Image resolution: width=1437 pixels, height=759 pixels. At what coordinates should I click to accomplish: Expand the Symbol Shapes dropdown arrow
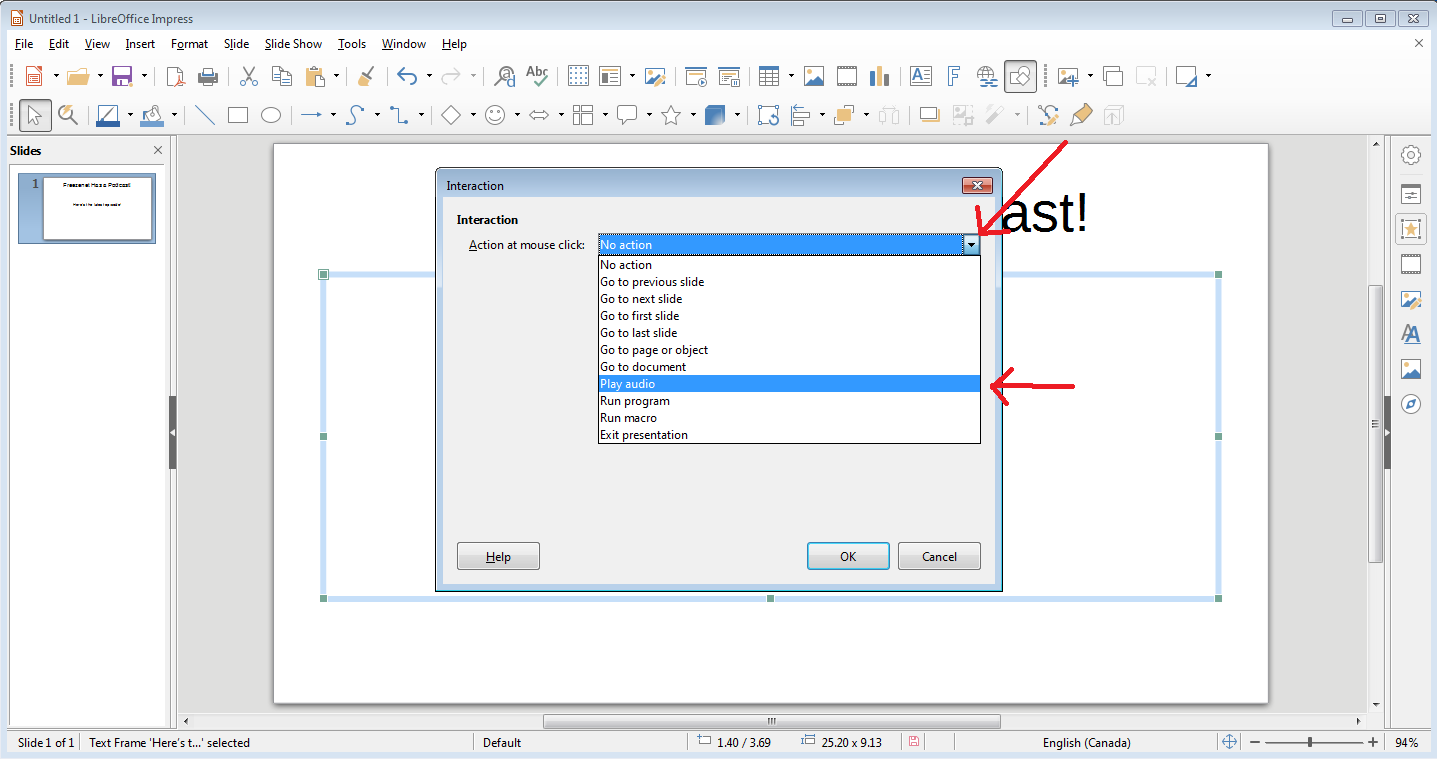(x=517, y=115)
